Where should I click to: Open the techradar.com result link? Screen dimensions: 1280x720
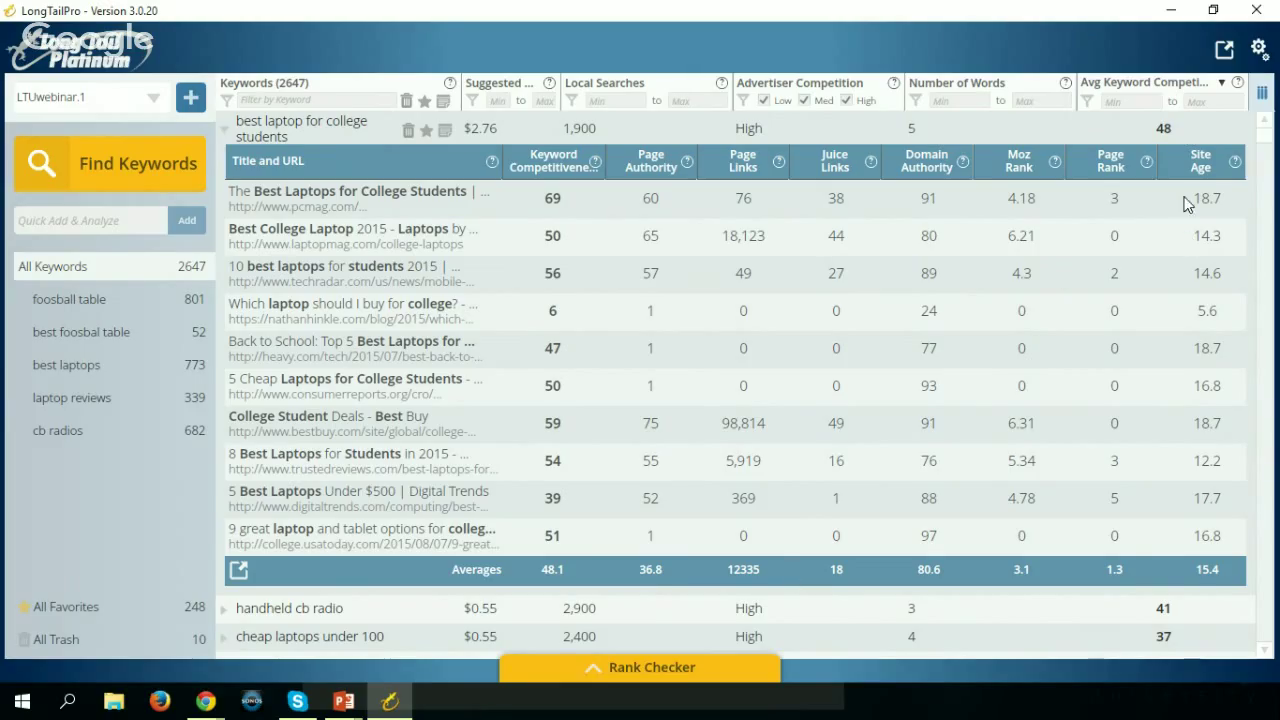(351, 282)
